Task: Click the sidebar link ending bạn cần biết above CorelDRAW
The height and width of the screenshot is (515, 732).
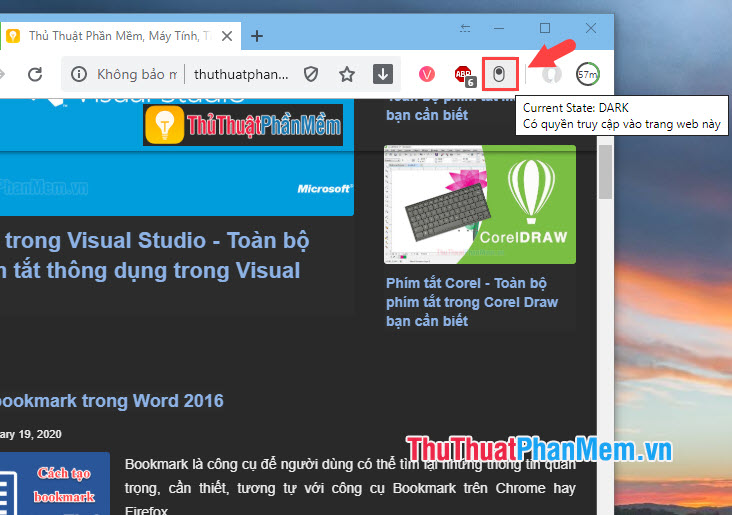Action: coord(427,115)
